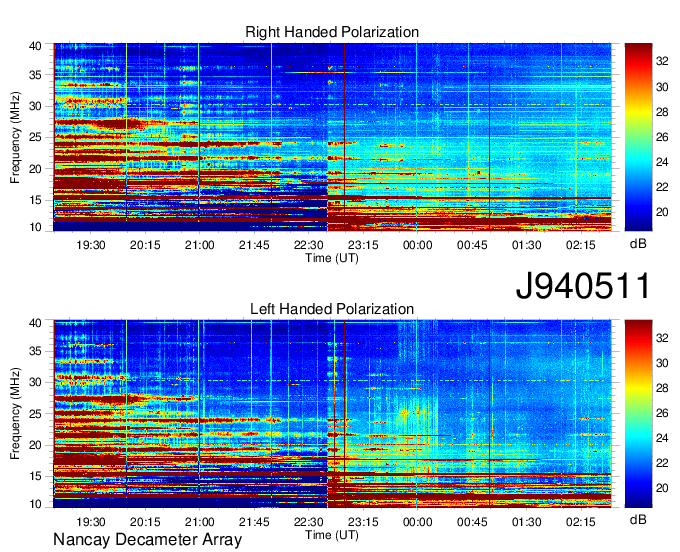680x552 pixels.
Task: Click the Left Handed Polarization spectrogram
Action: click(x=332, y=414)
